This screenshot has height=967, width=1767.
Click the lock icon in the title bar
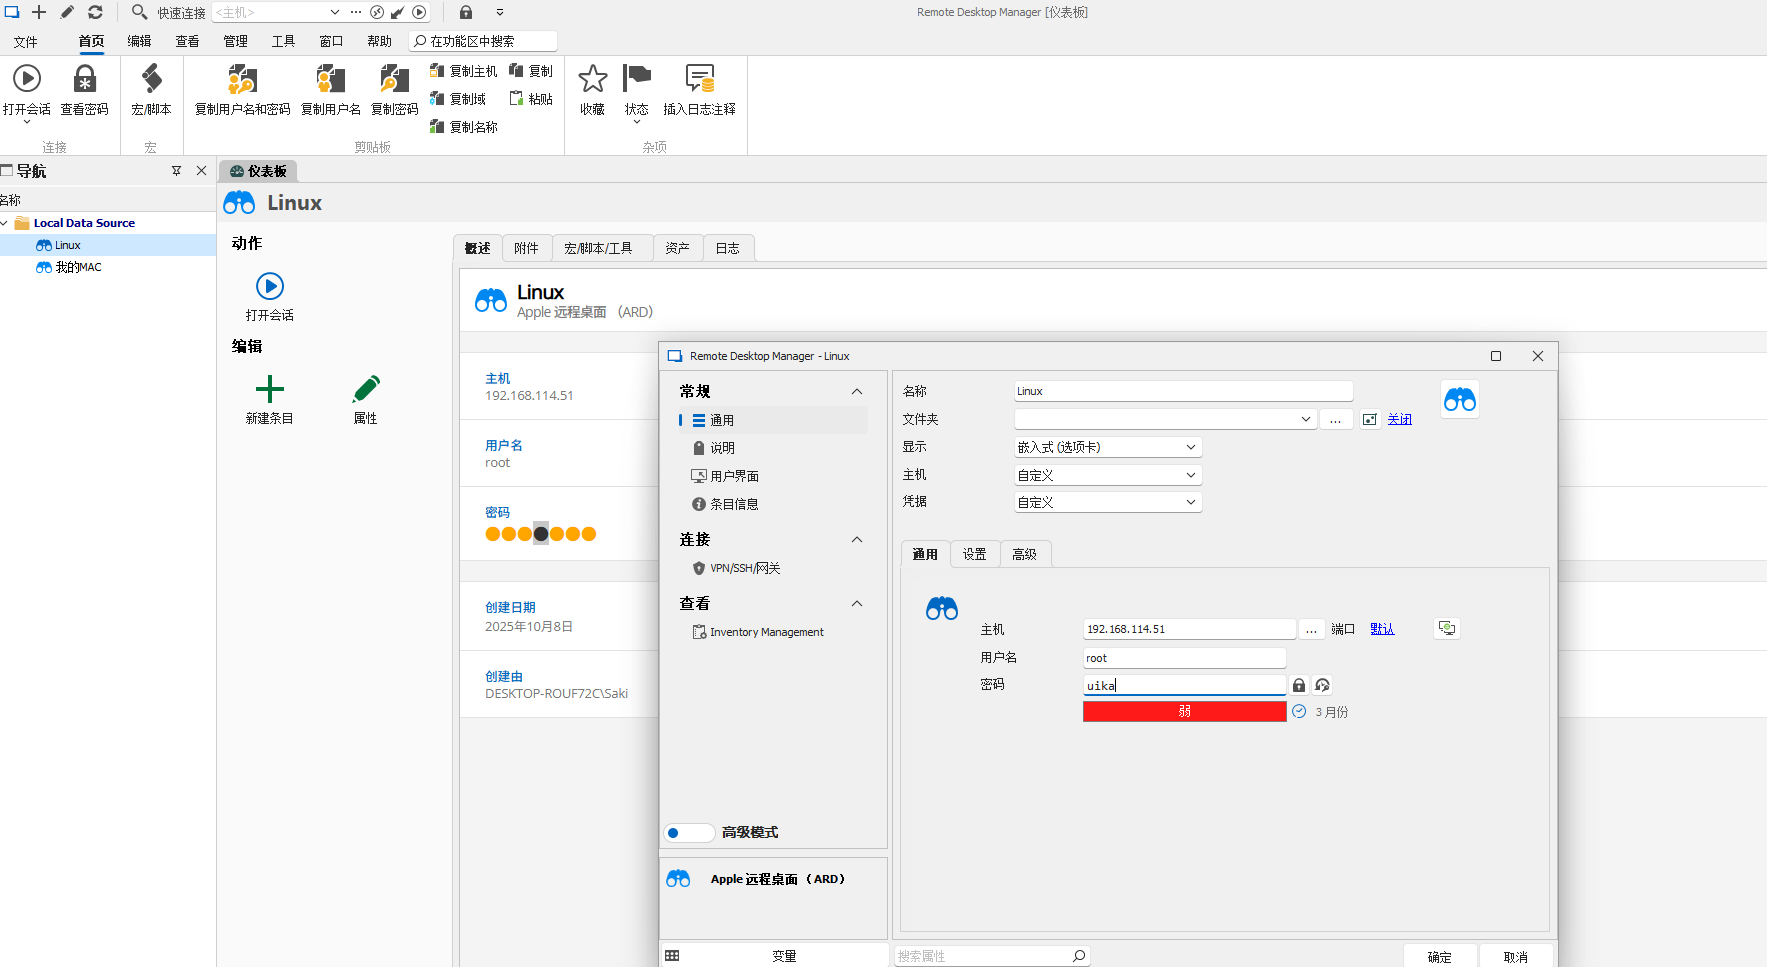click(x=466, y=12)
